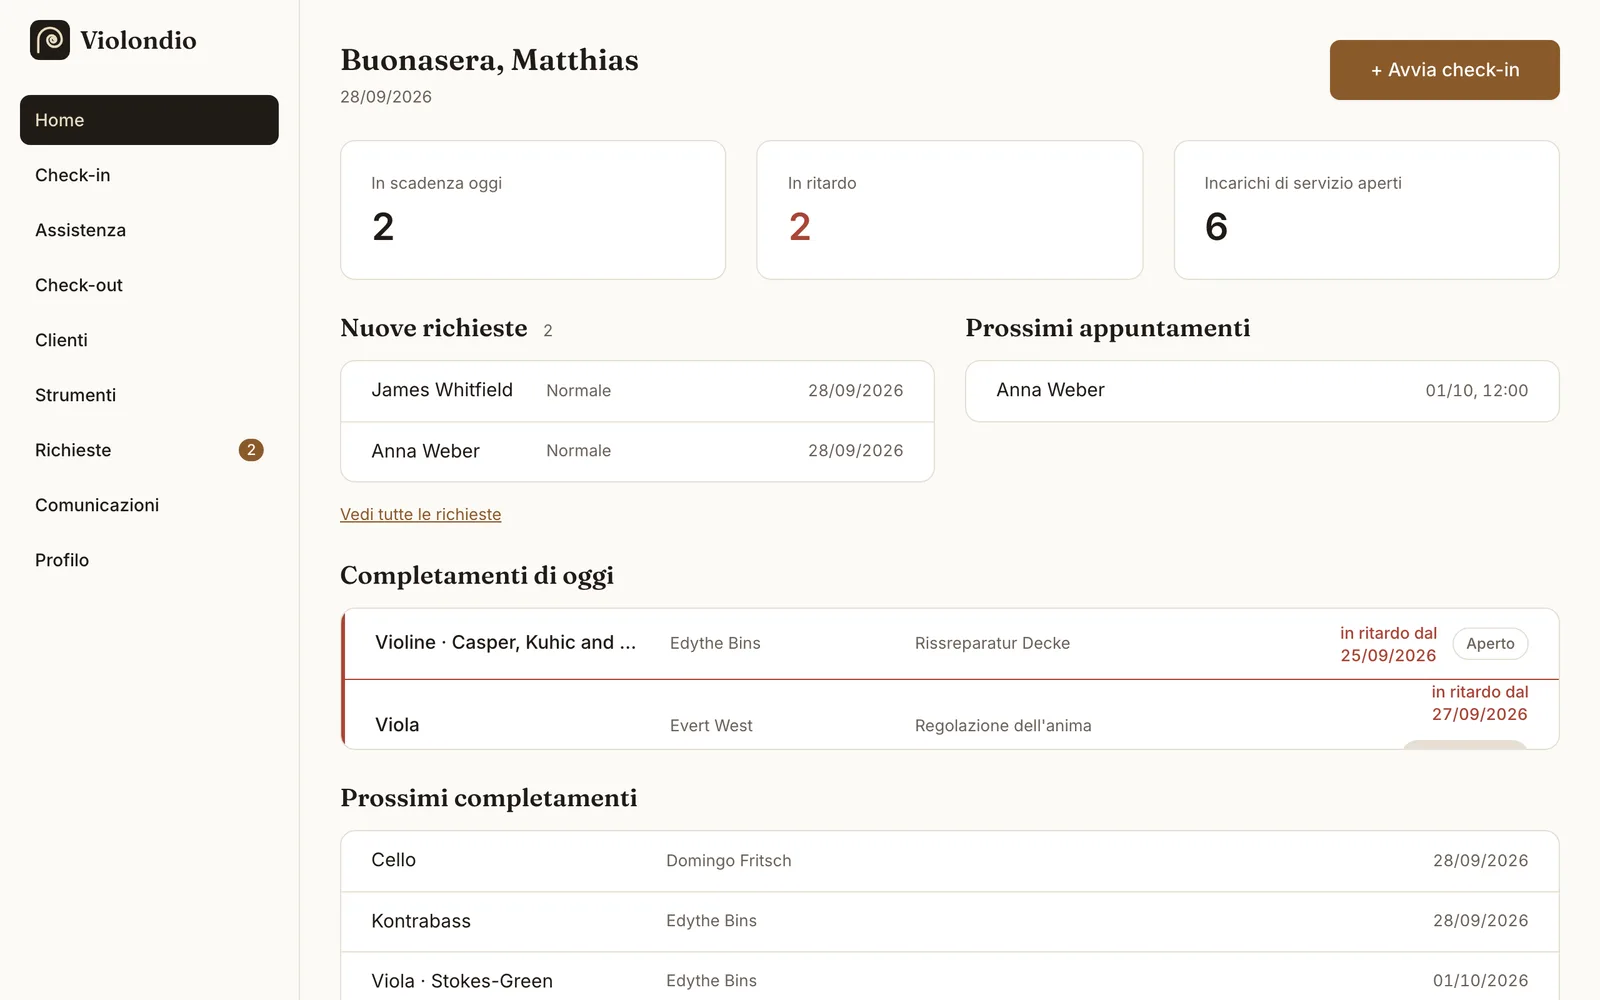Open the Incarichi di servizio aperti card
The image size is (1600, 1000).
[1366, 210]
